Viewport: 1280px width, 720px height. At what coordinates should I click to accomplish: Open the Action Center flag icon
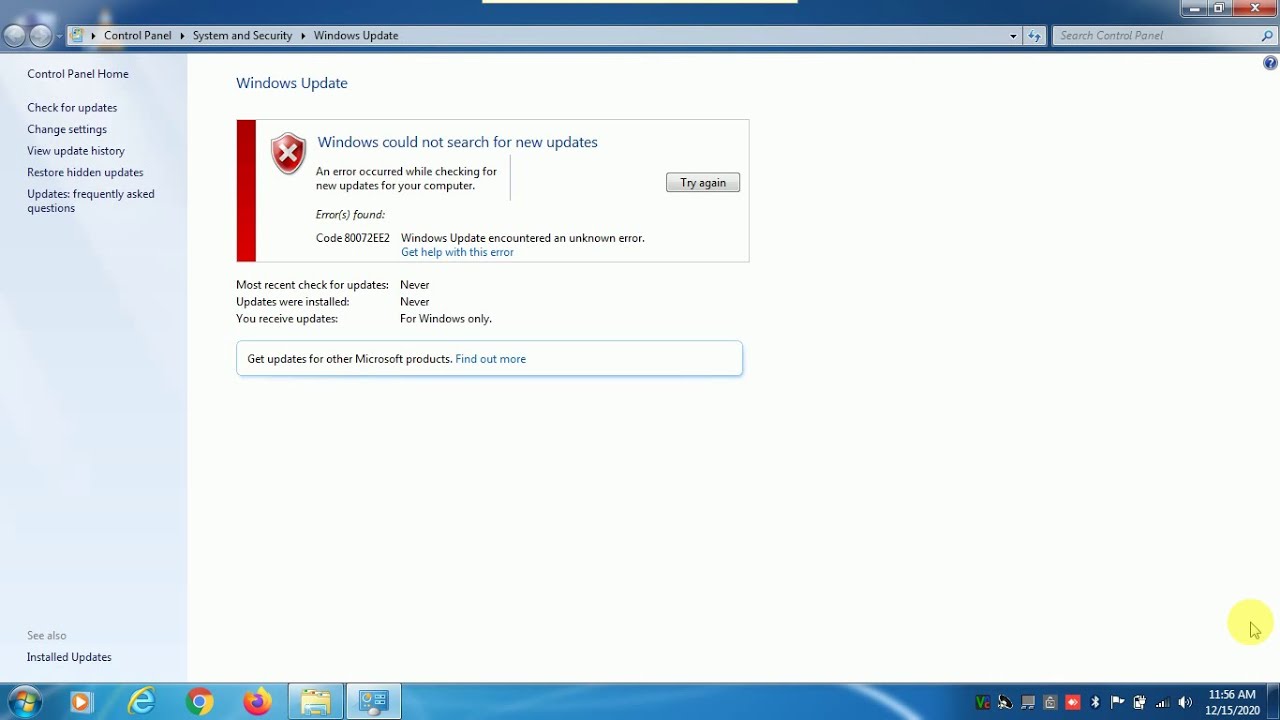1117,703
